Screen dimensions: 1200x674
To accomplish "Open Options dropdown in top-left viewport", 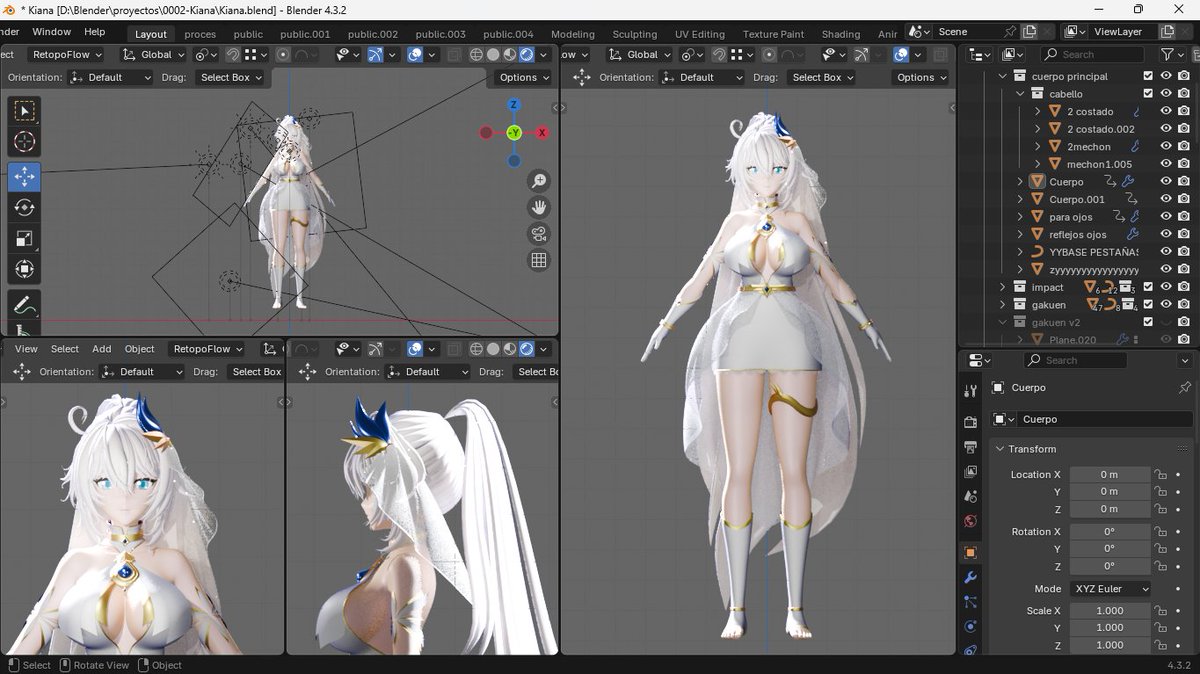I will click(x=523, y=77).
